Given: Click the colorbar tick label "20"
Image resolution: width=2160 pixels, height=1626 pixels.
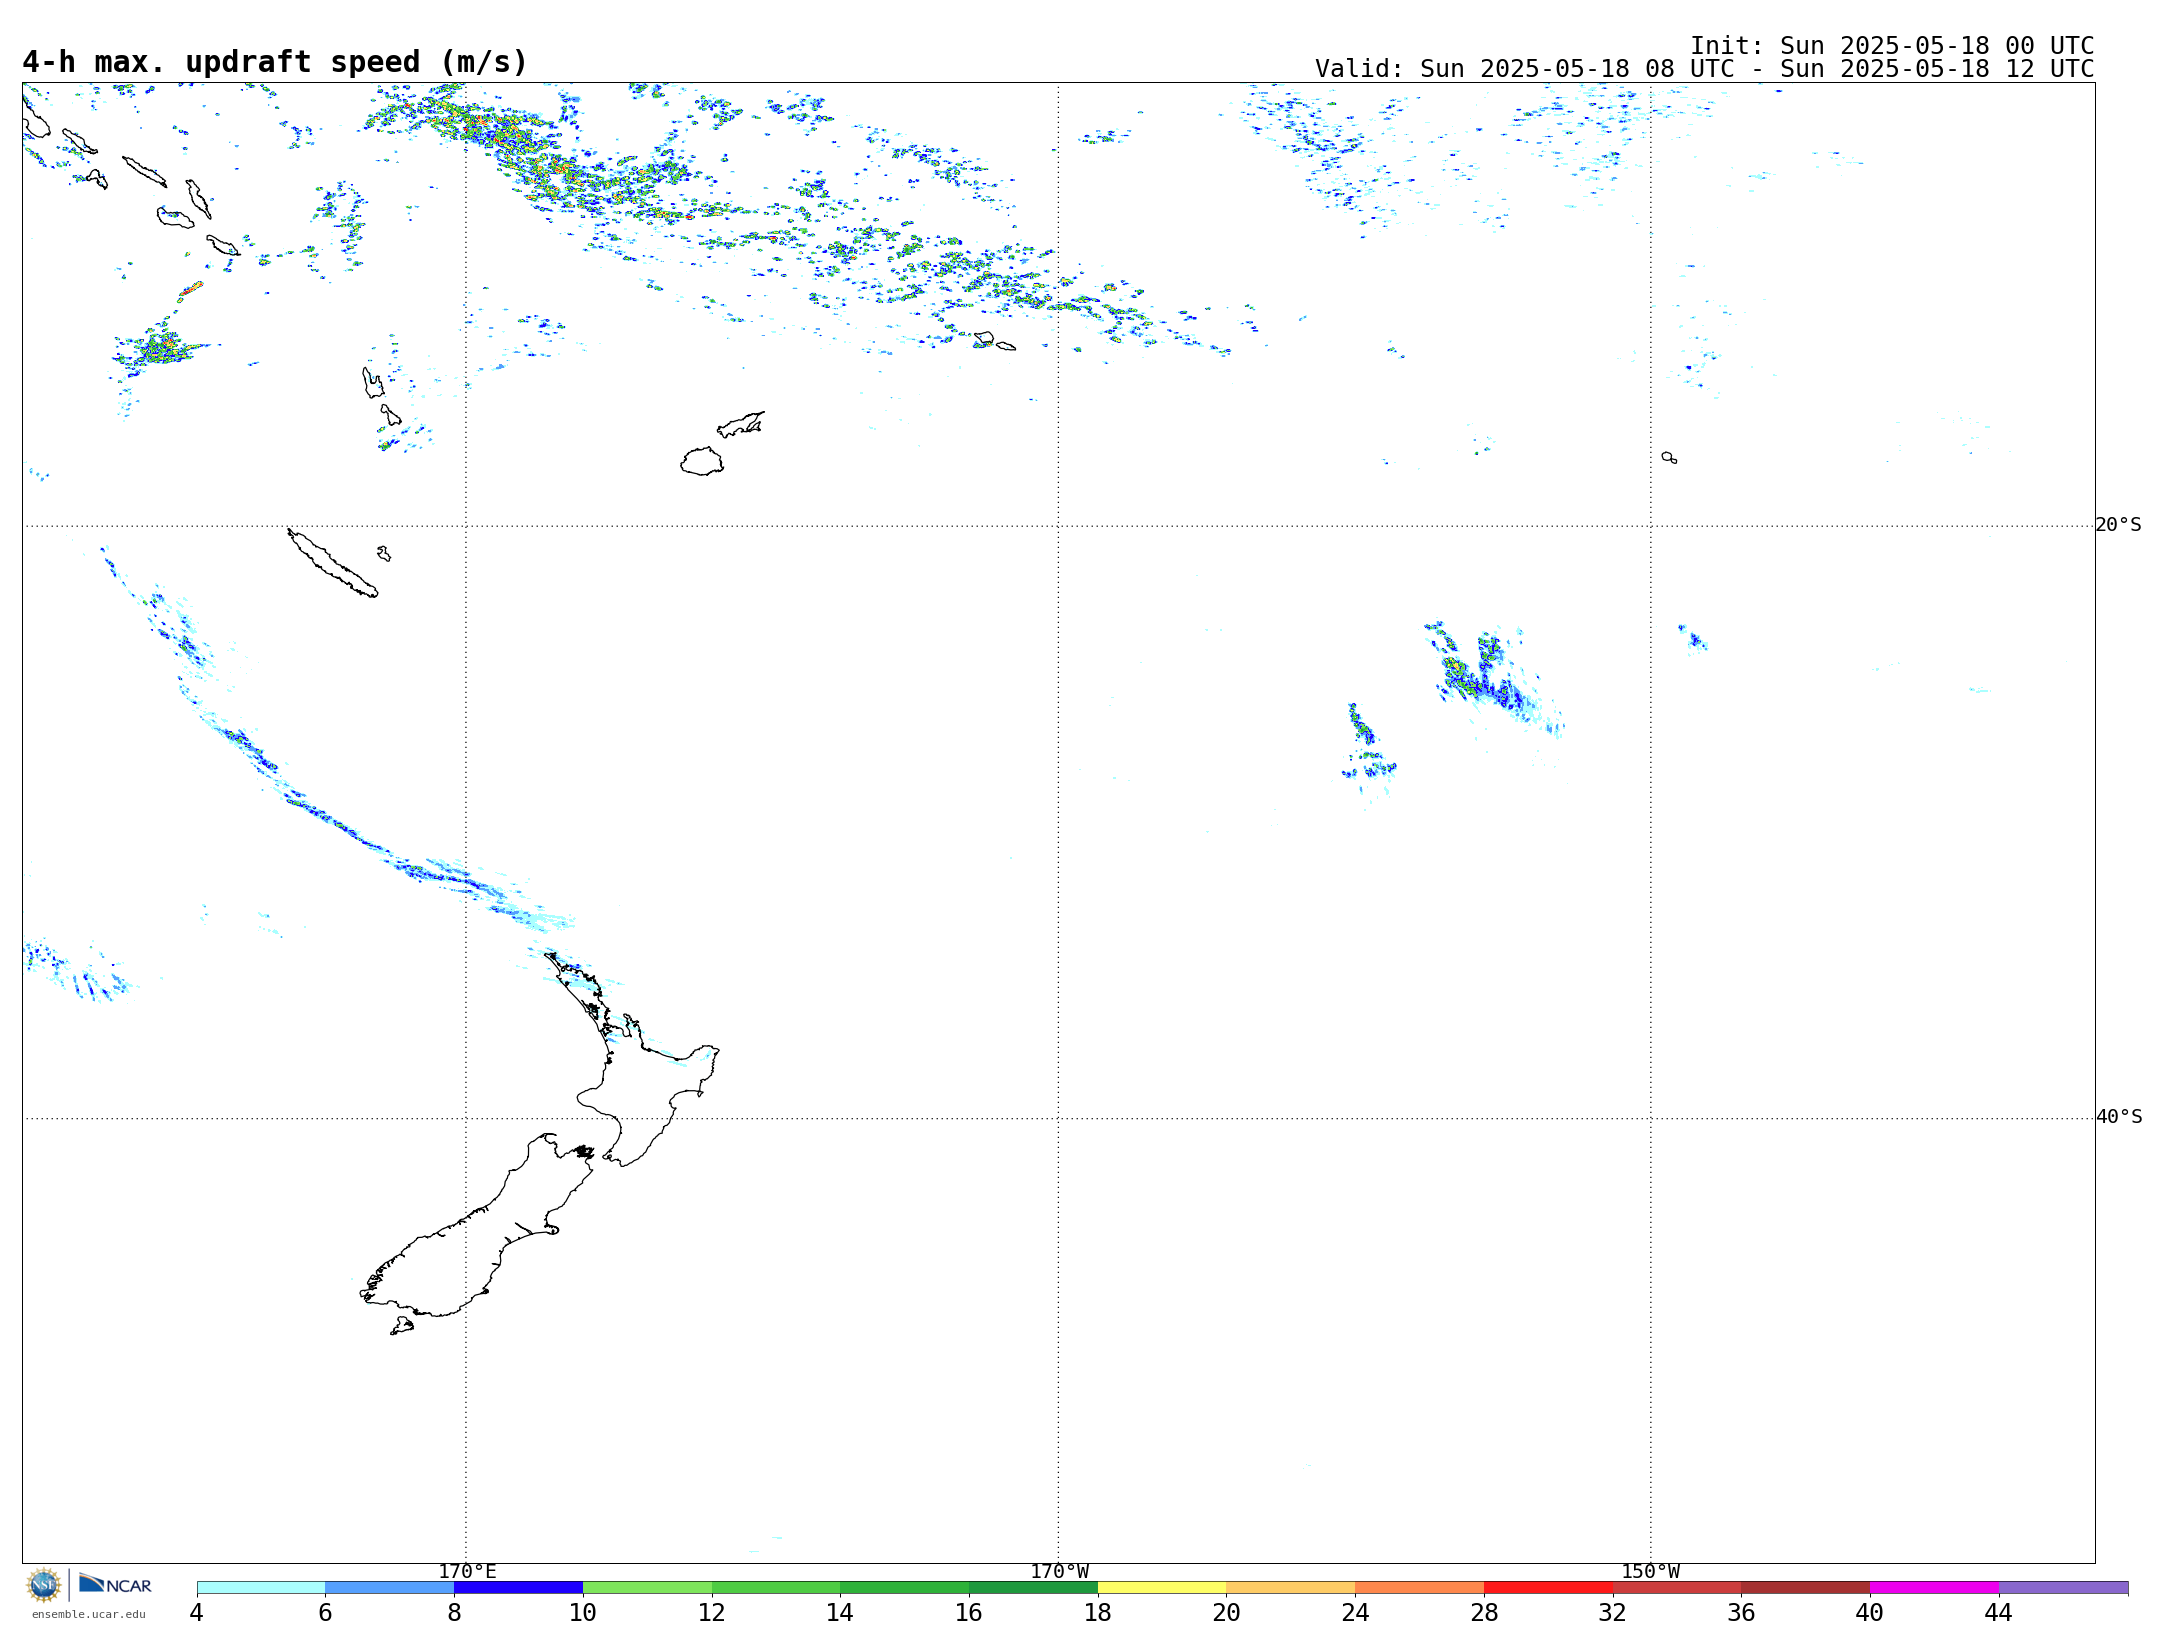Looking at the screenshot, I should (1227, 1612).
